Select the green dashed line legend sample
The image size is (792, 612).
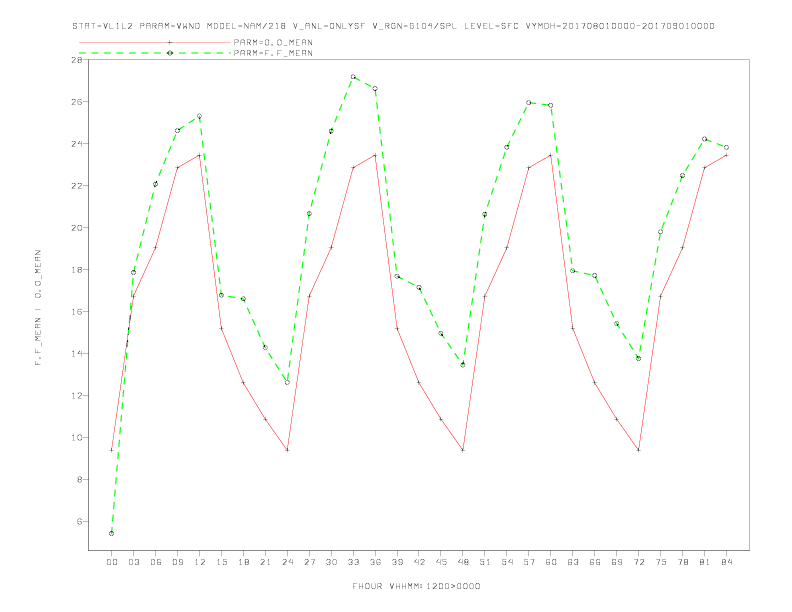(x=155, y=53)
